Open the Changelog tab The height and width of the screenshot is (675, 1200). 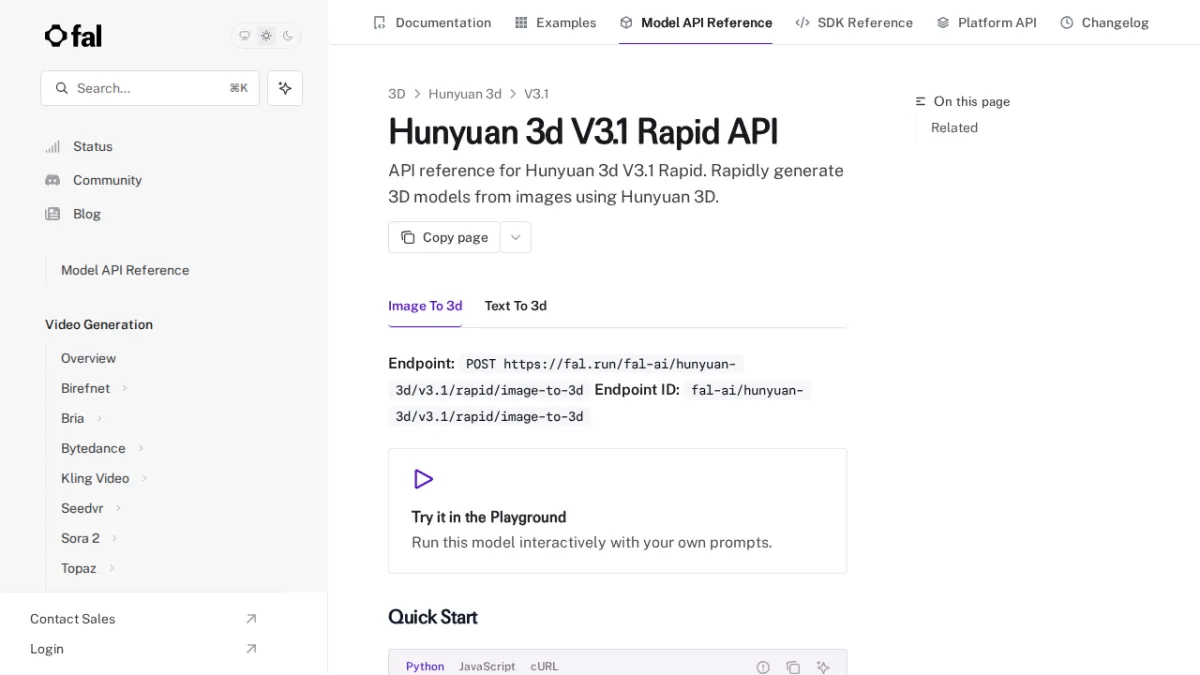click(x=1104, y=22)
